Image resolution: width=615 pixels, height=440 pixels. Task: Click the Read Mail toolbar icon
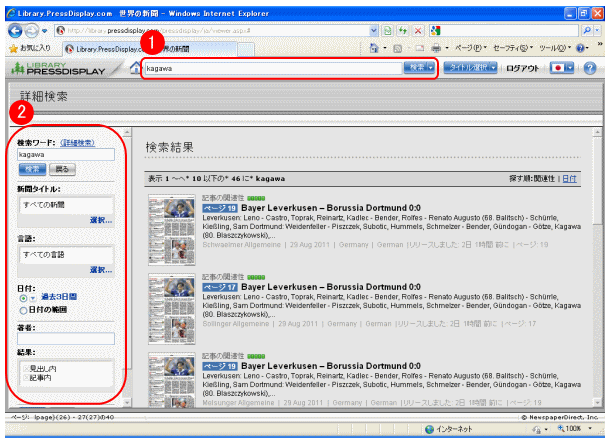pyautogui.click(x=419, y=48)
